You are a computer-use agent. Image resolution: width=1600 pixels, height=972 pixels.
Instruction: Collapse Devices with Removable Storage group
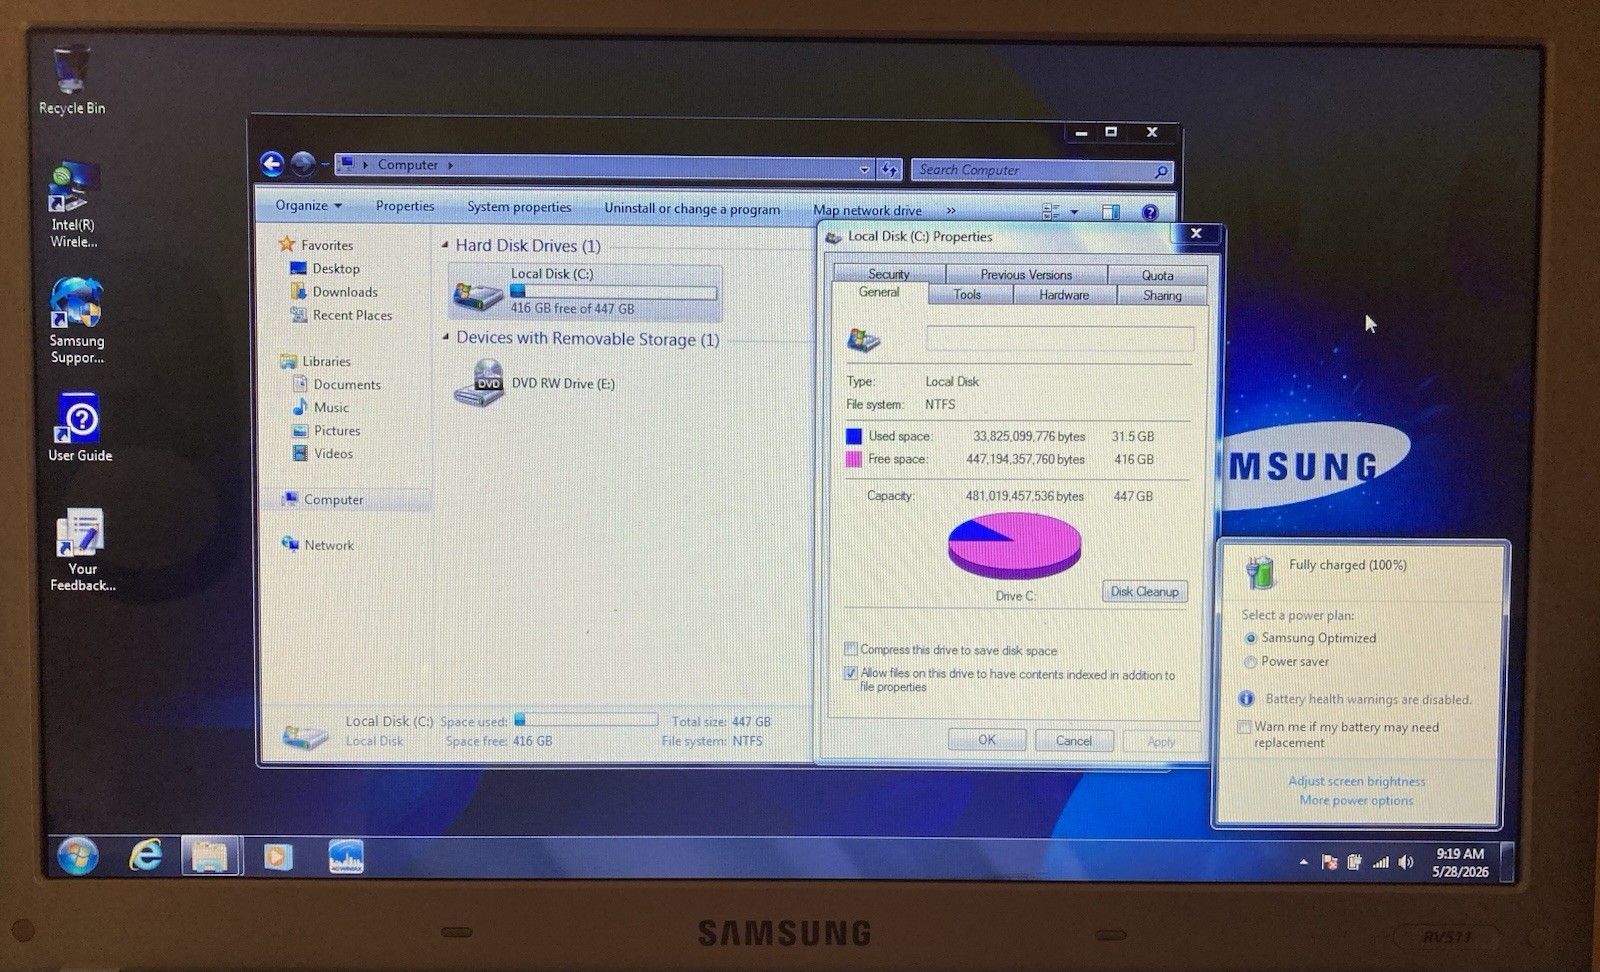pos(446,338)
